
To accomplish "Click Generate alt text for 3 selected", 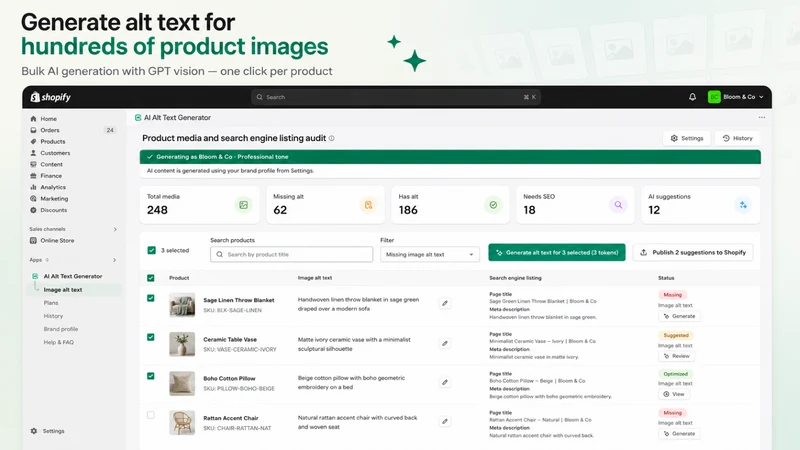I will (x=557, y=253).
